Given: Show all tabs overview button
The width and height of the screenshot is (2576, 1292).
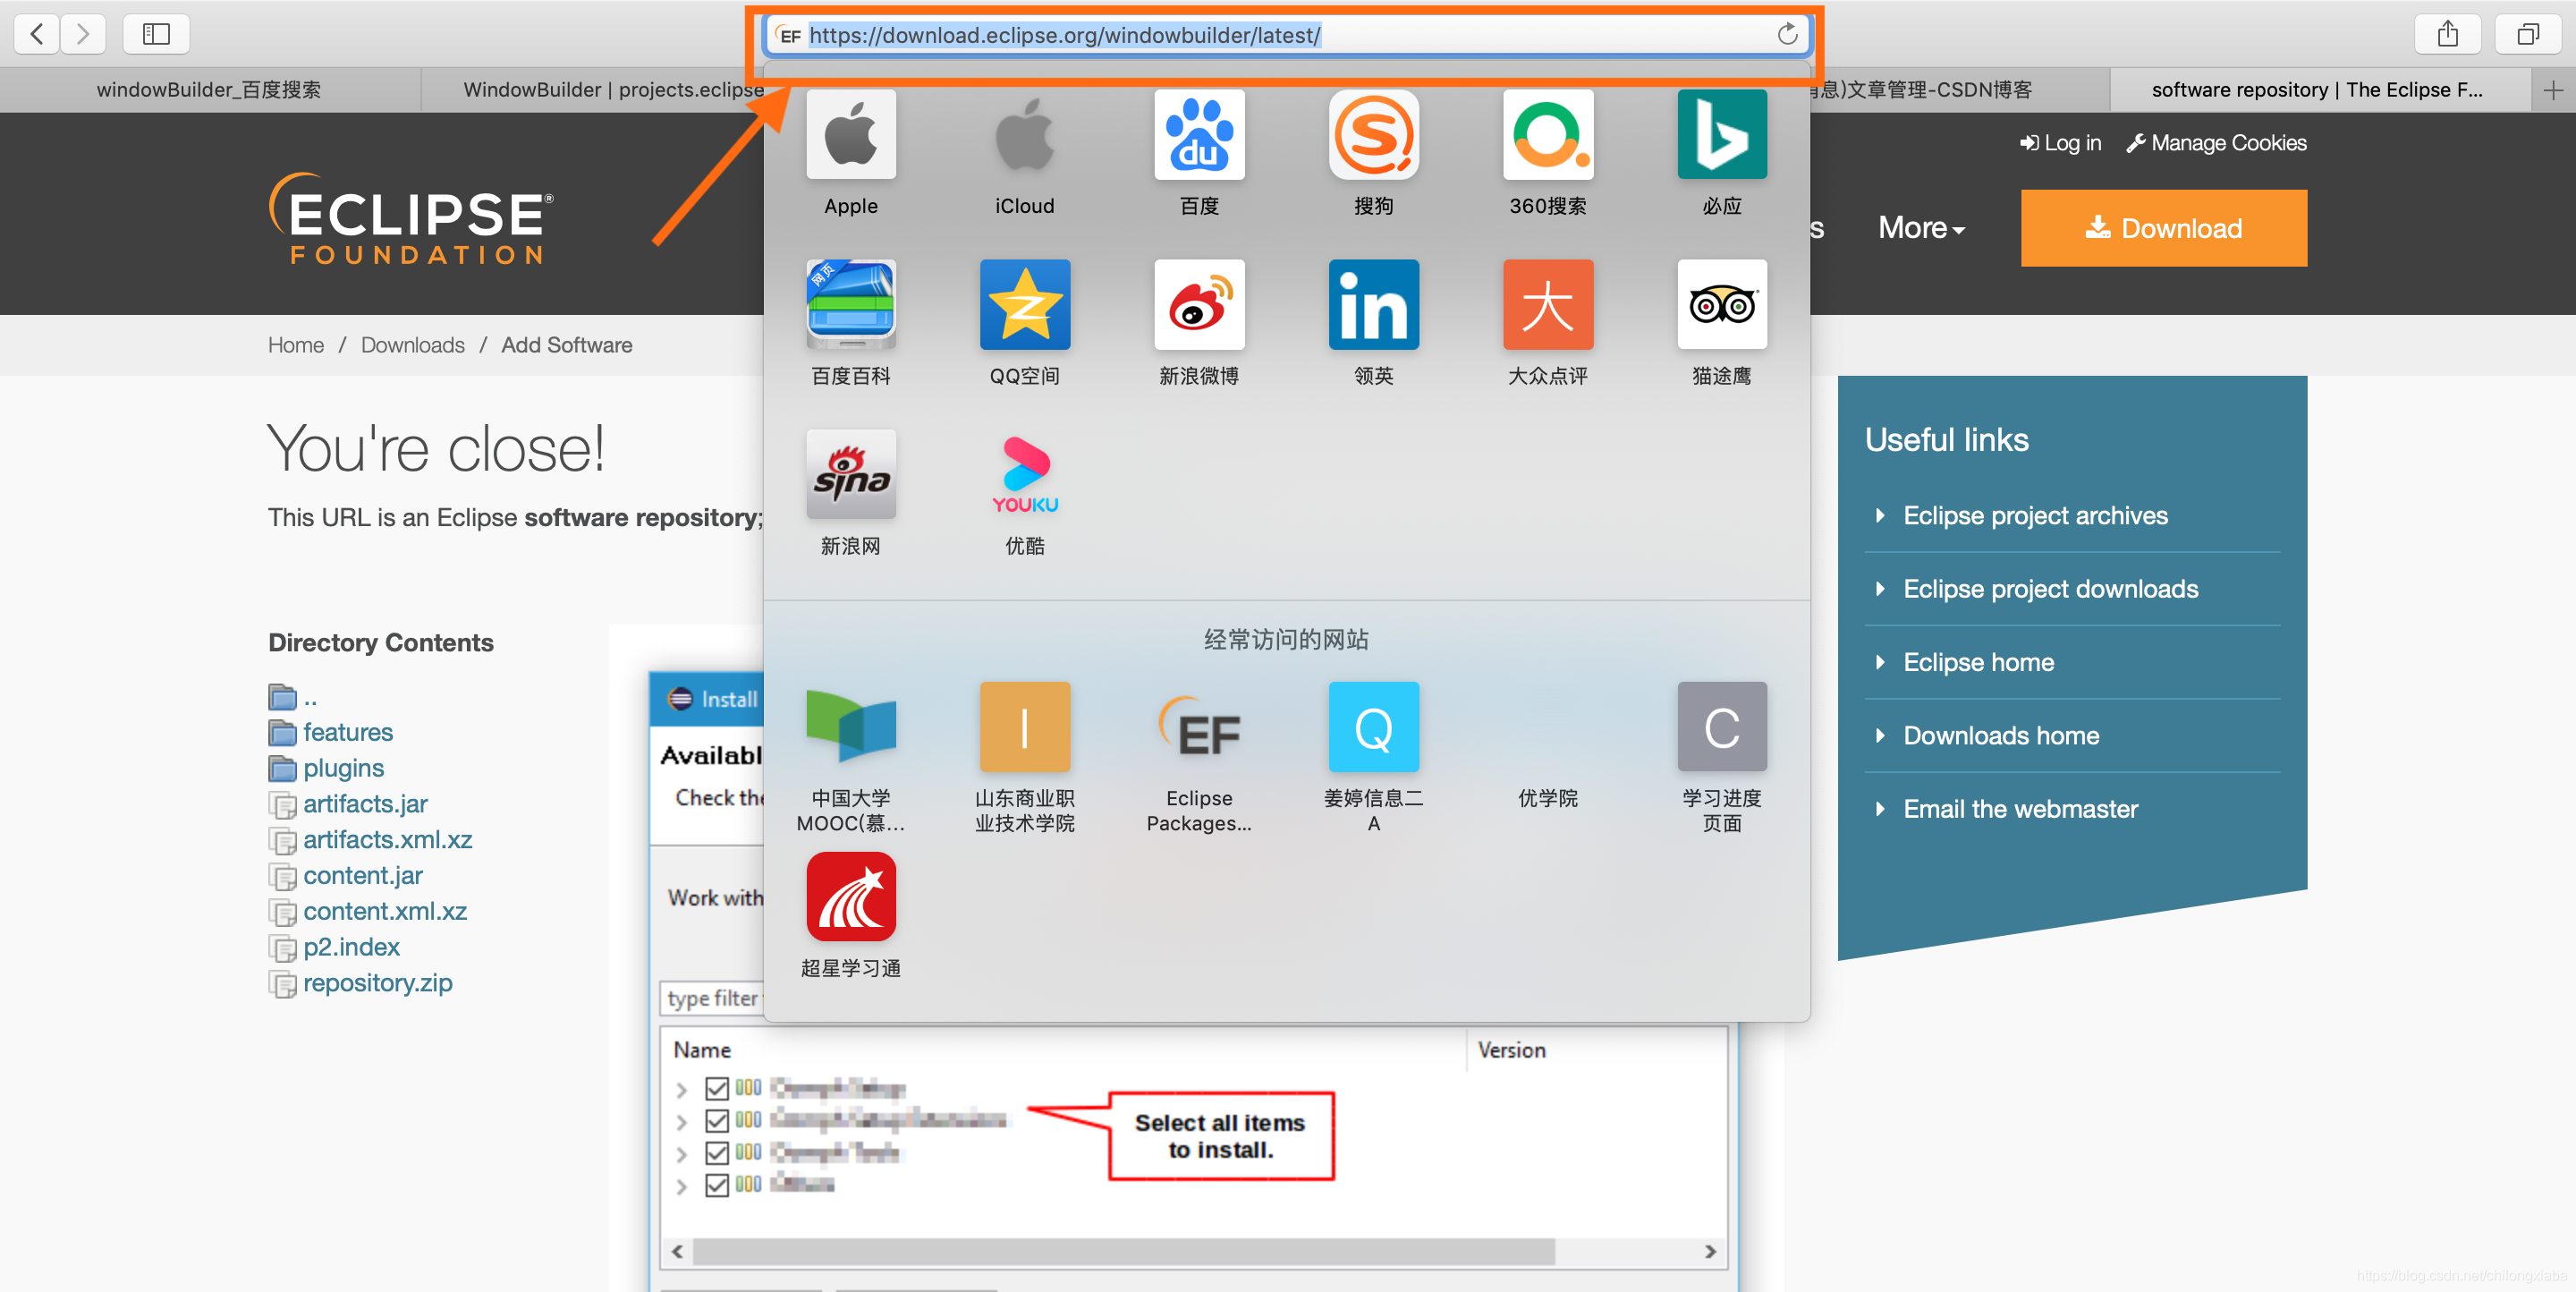Looking at the screenshot, I should (x=2527, y=34).
